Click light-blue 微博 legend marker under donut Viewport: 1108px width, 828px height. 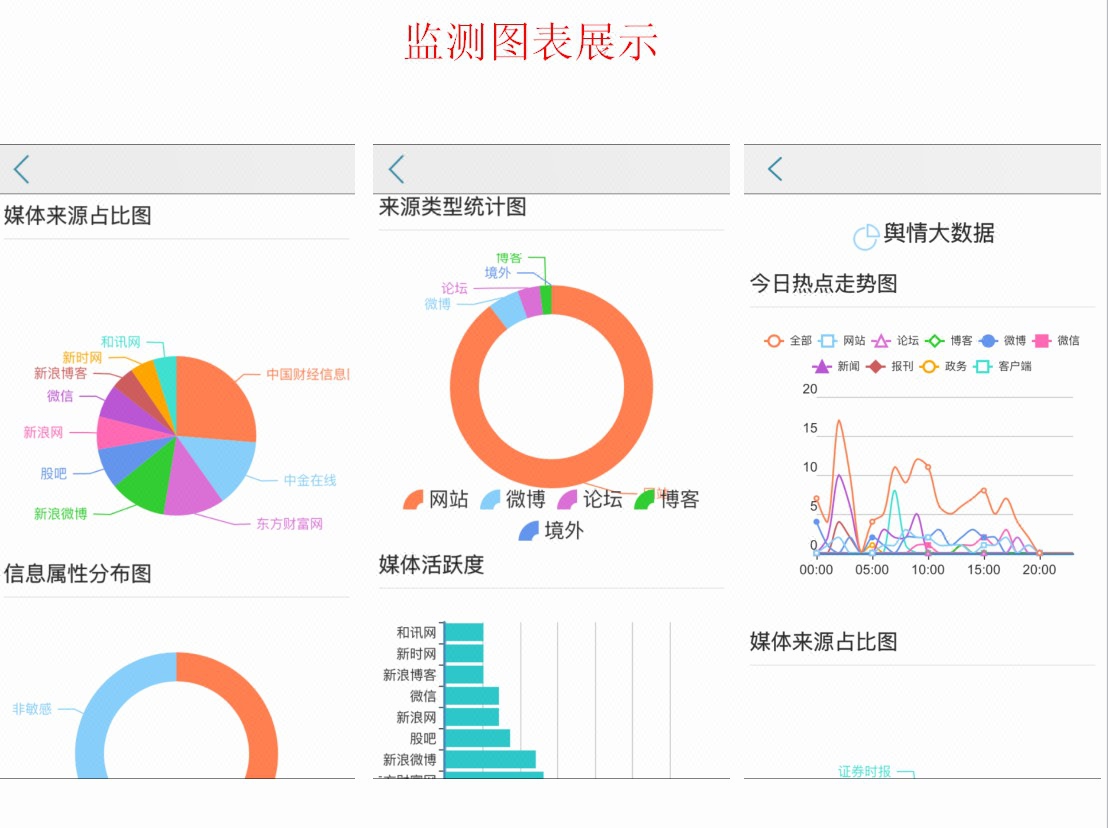(490, 499)
